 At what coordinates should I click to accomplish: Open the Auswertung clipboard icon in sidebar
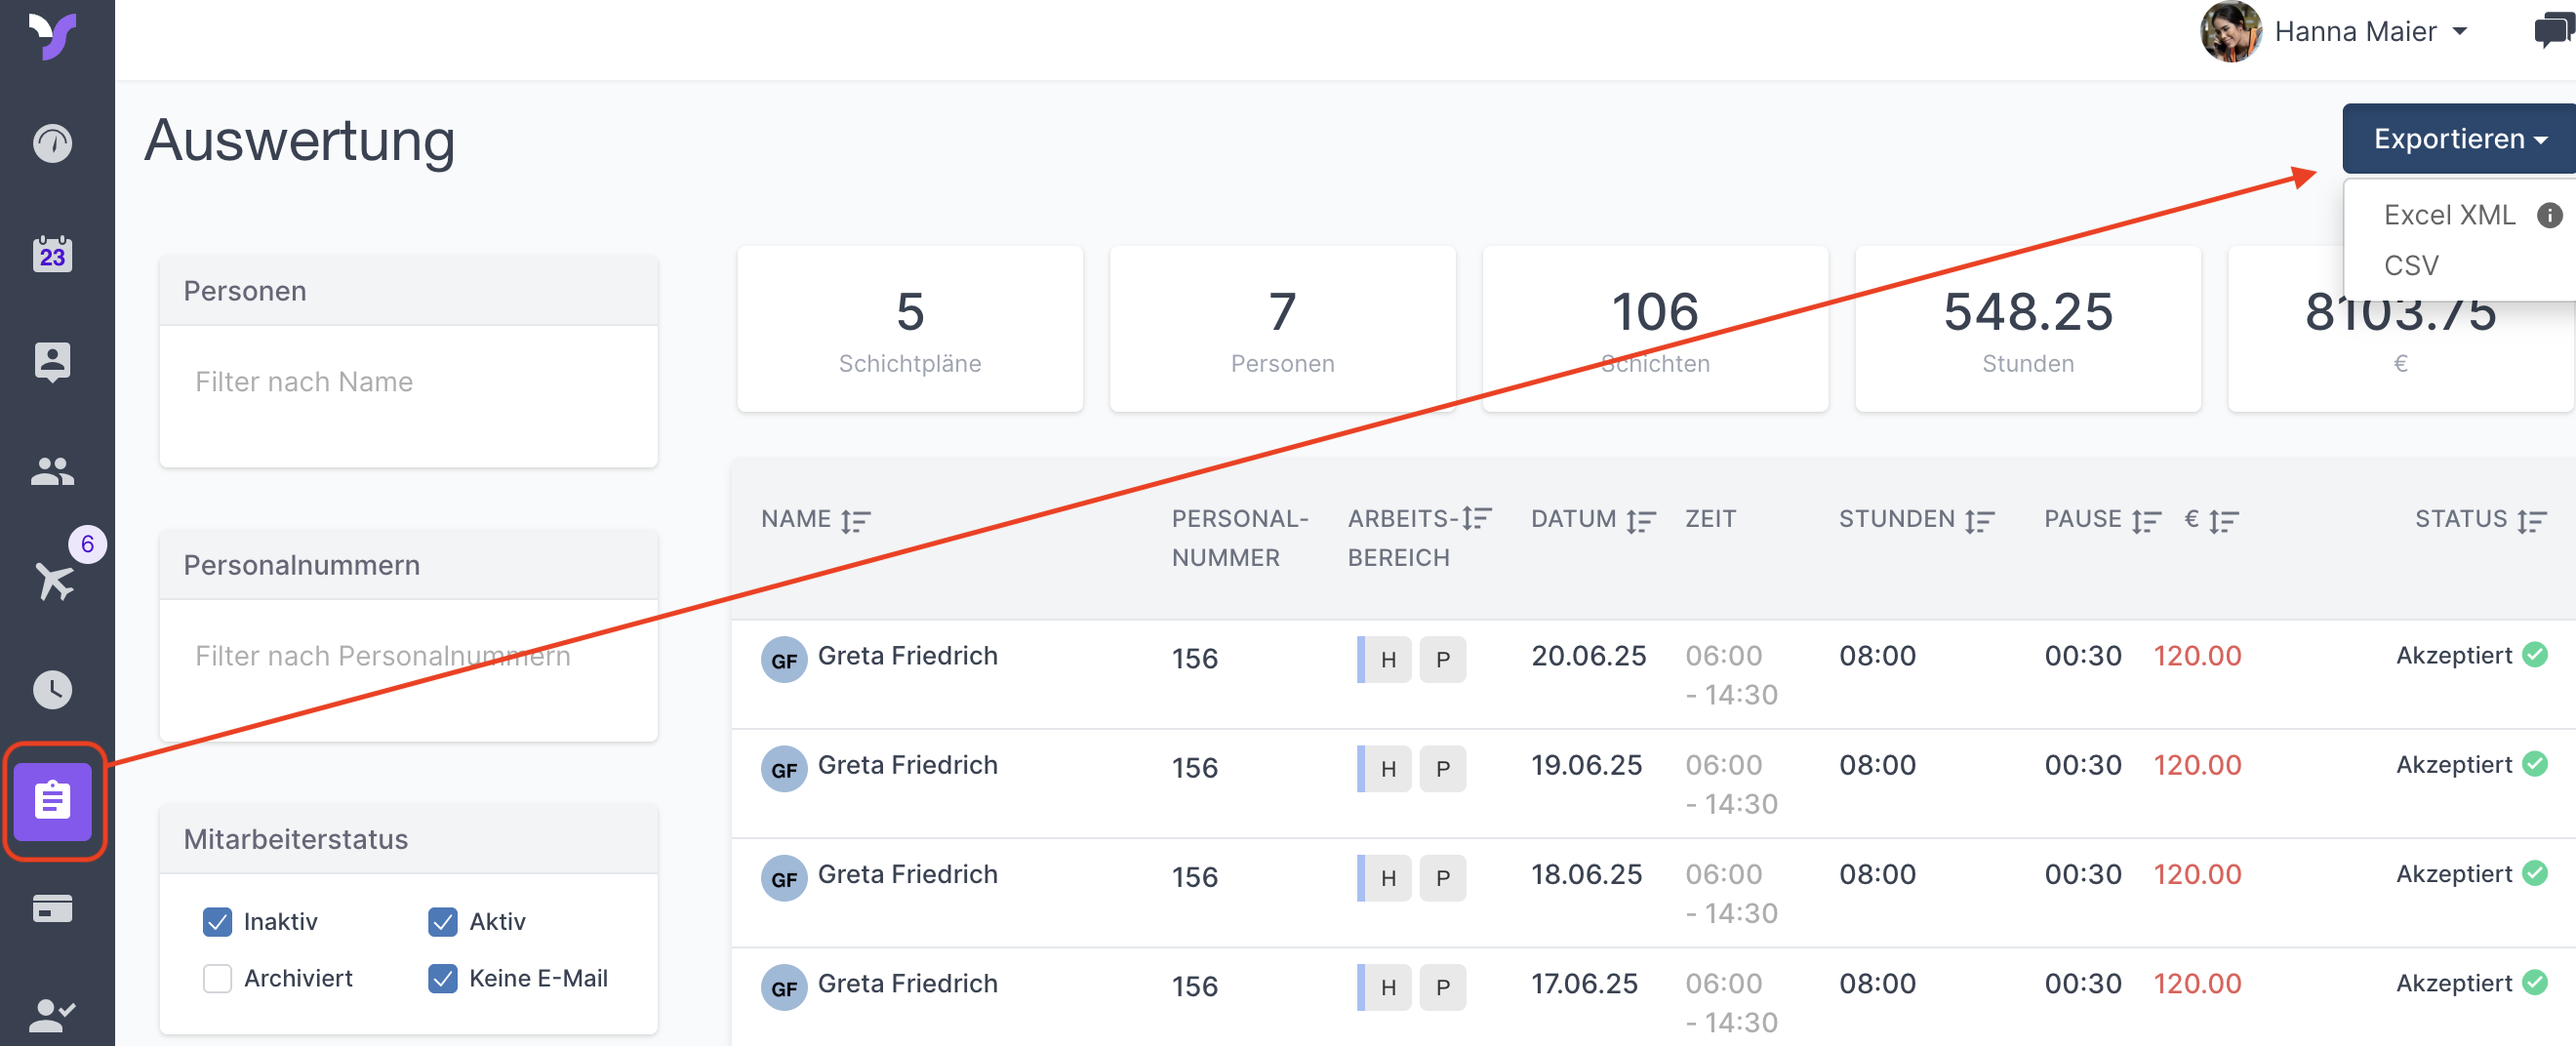click(x=52, y=801)
